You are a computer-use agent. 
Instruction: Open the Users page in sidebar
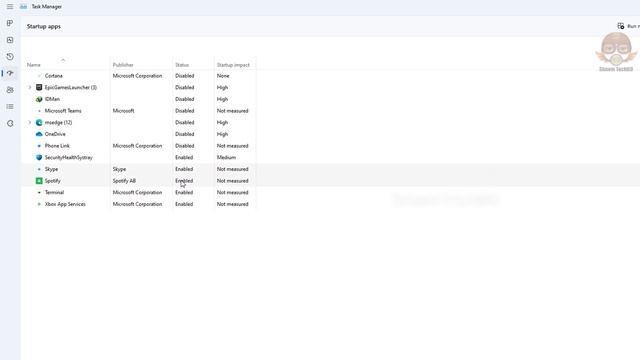click(x=10, y=90)
